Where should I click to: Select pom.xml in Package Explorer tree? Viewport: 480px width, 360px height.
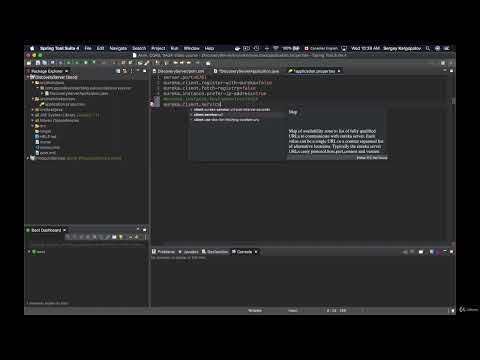tap(46, 153)
